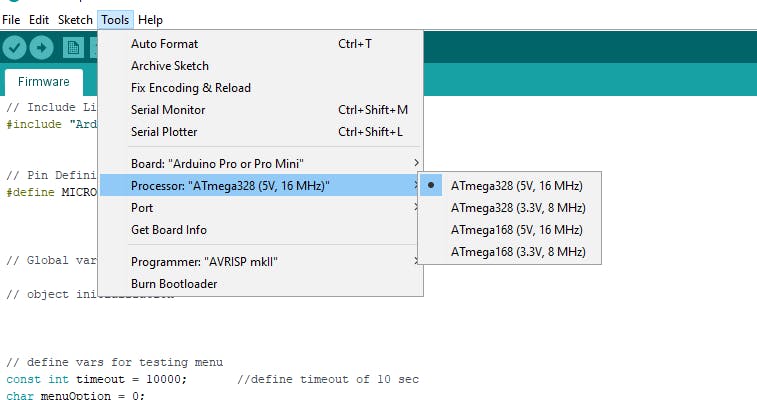This screenshot has height=400, width=757.
Task: Click Get Board Info
Action: pos(168,230)
